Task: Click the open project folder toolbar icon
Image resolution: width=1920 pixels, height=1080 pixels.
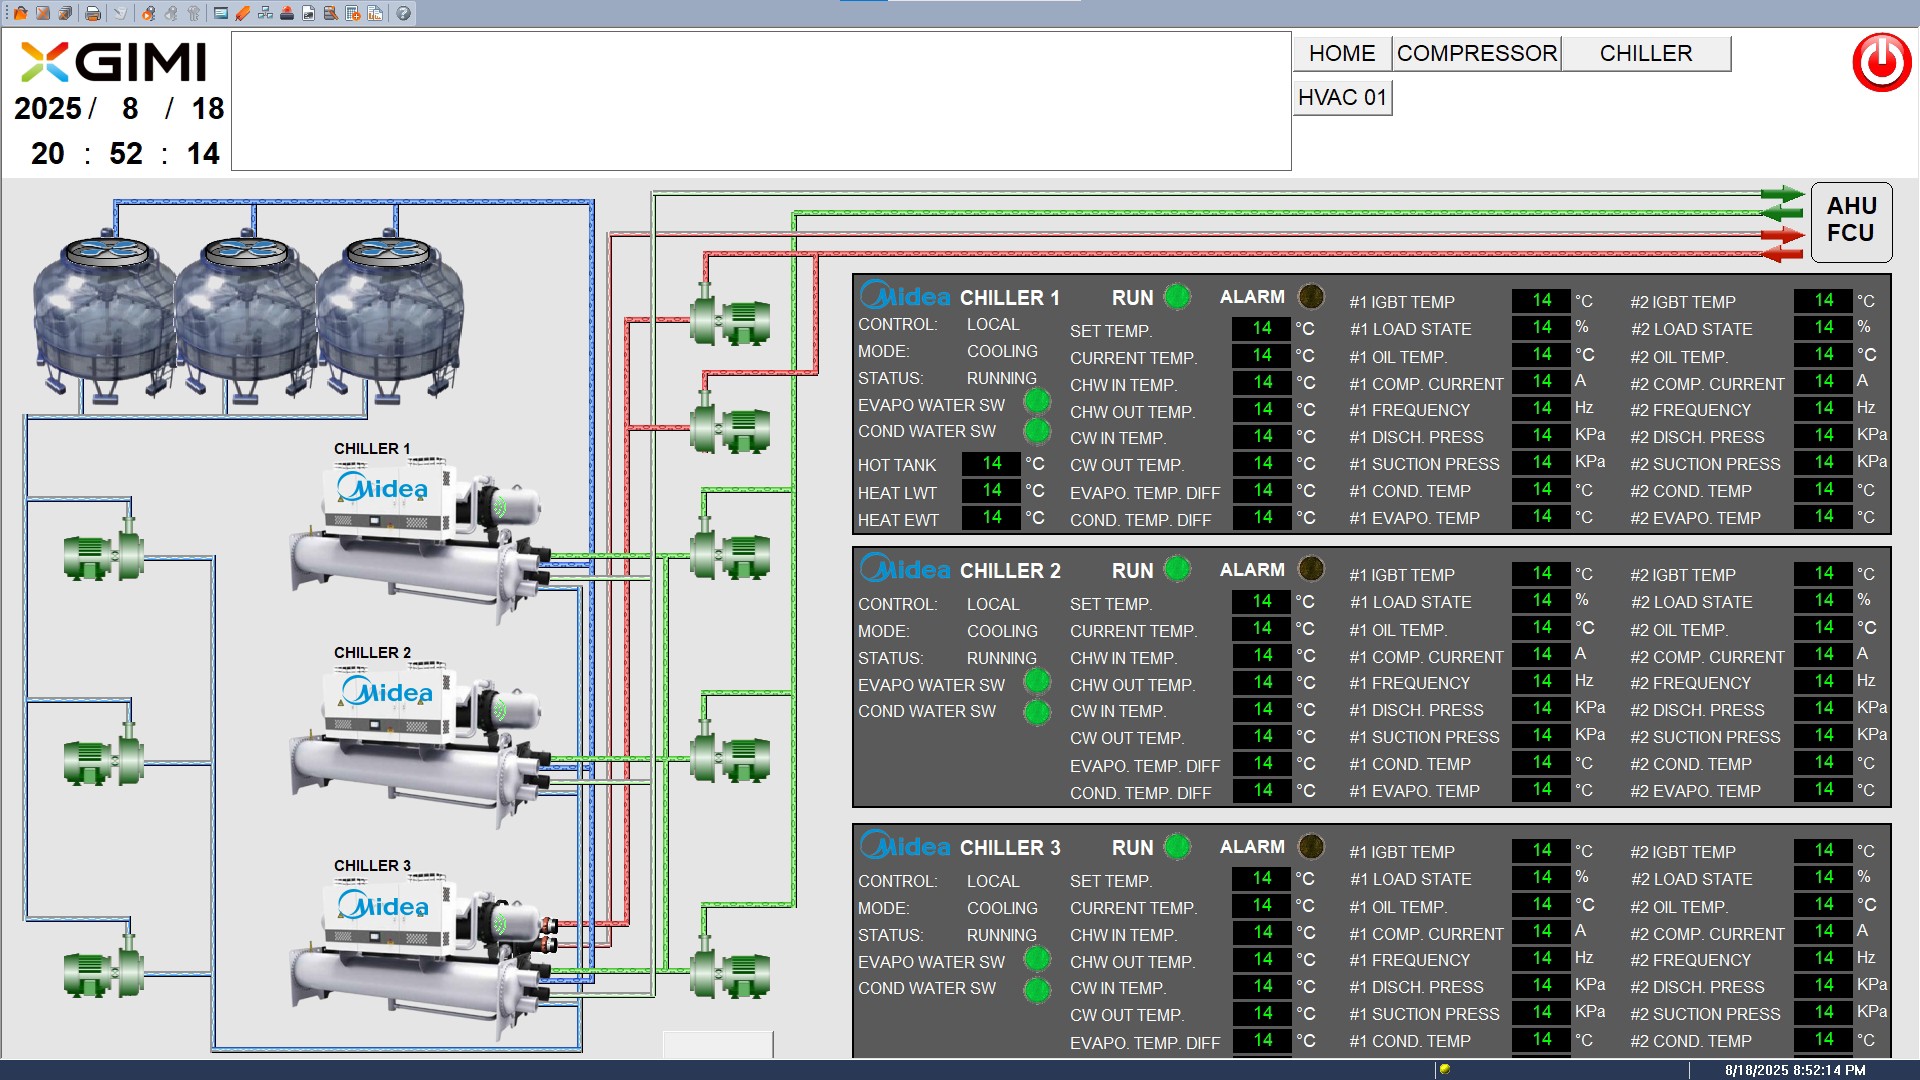Action: pyautogui.click(x=20, y=13)
